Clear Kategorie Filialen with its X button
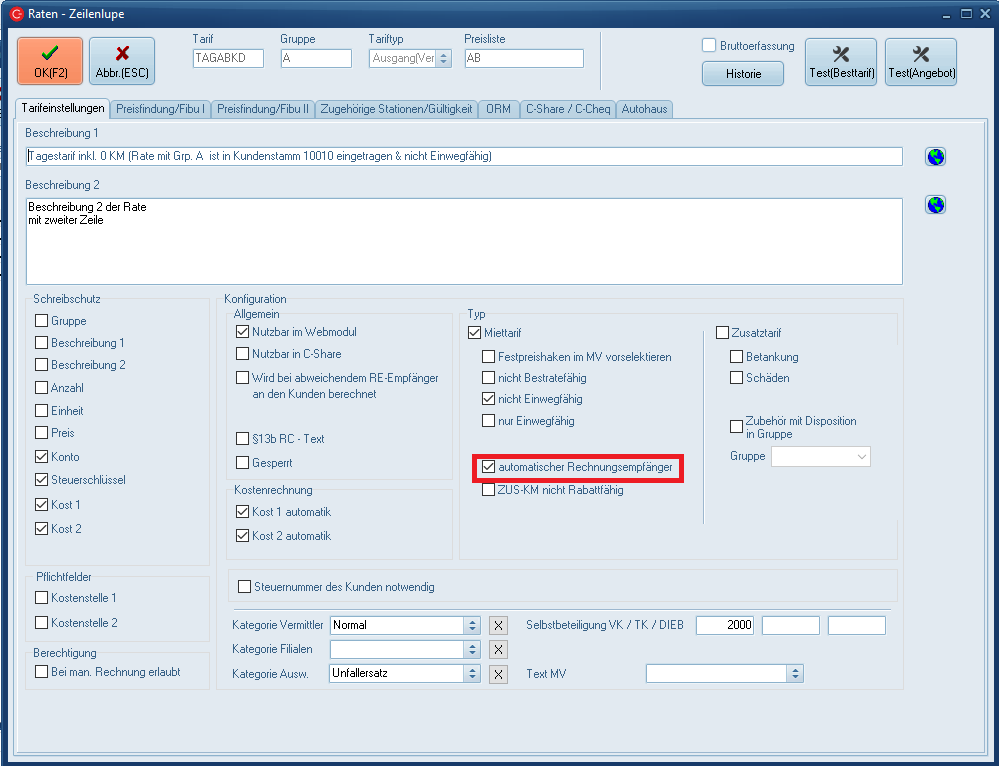 (498, 650)
